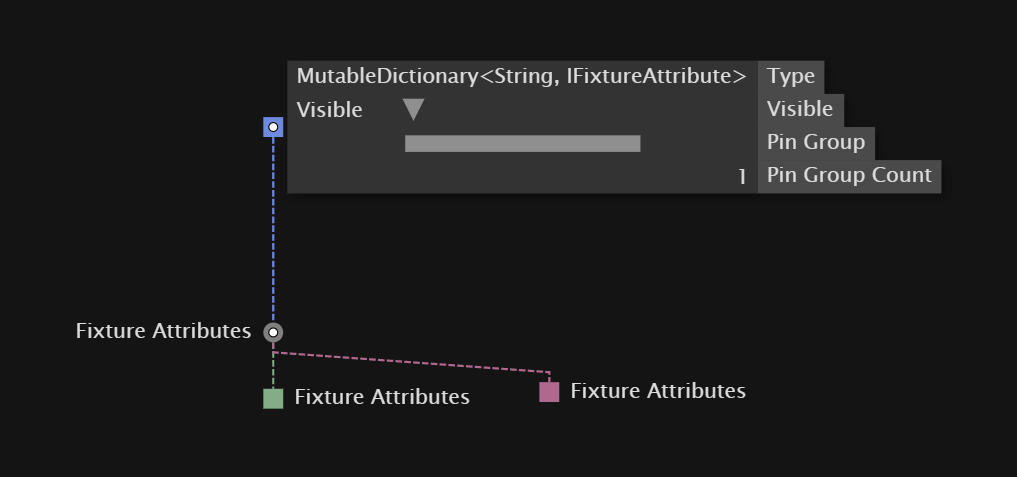Click the Pin Group property label
The width and height of the screenshot is (1017, 477).
816,142
